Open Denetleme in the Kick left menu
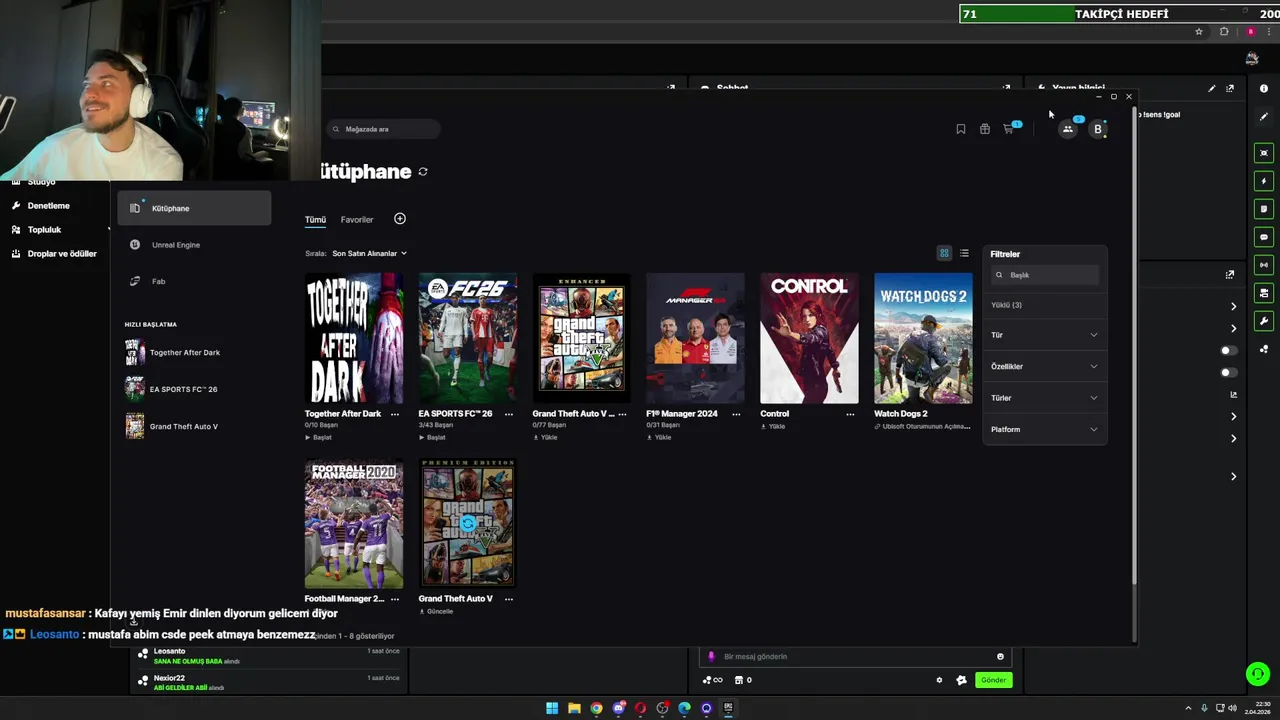Image resolution: width=1280 pixels, height=720 pixels. [48, 206]
